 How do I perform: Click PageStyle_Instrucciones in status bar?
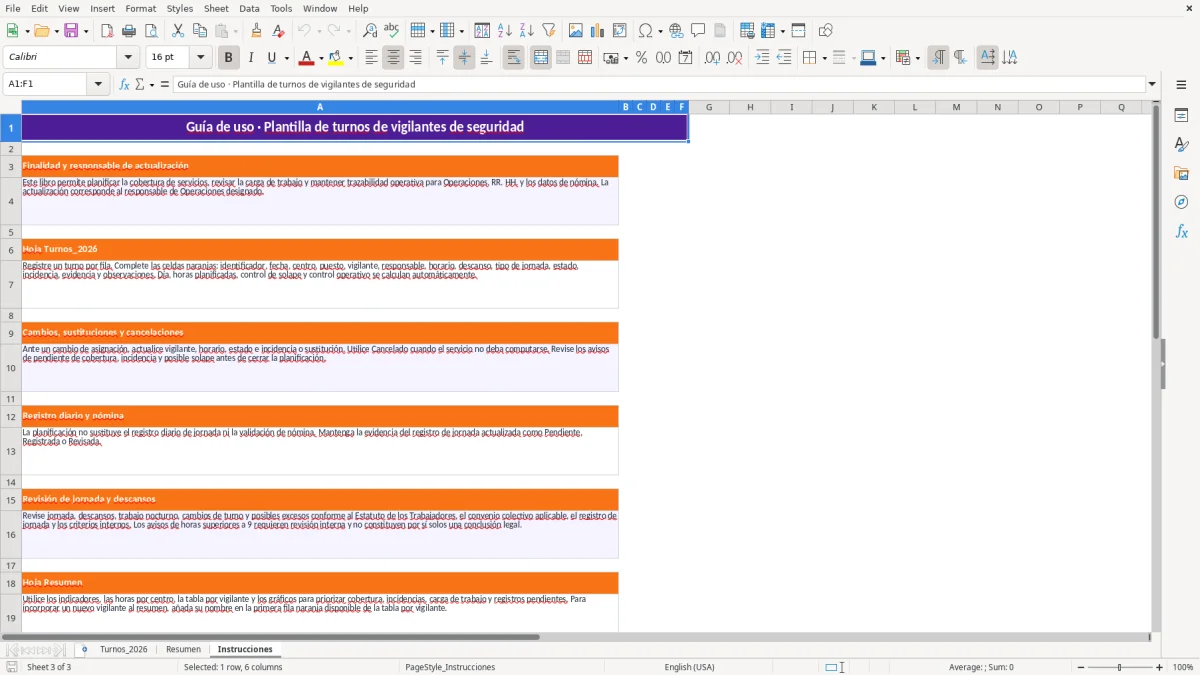coord(450,667)
